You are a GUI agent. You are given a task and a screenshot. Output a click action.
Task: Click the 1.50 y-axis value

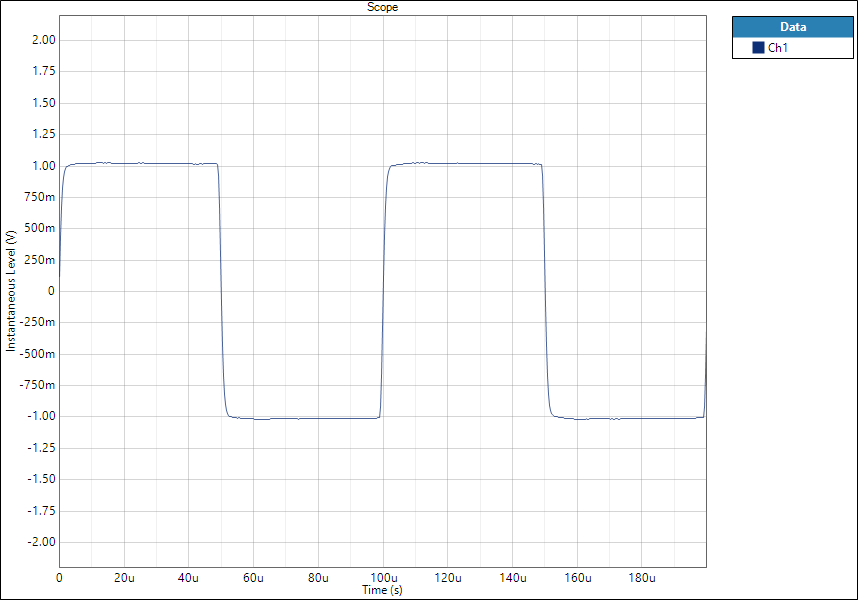tap(44, 103)
